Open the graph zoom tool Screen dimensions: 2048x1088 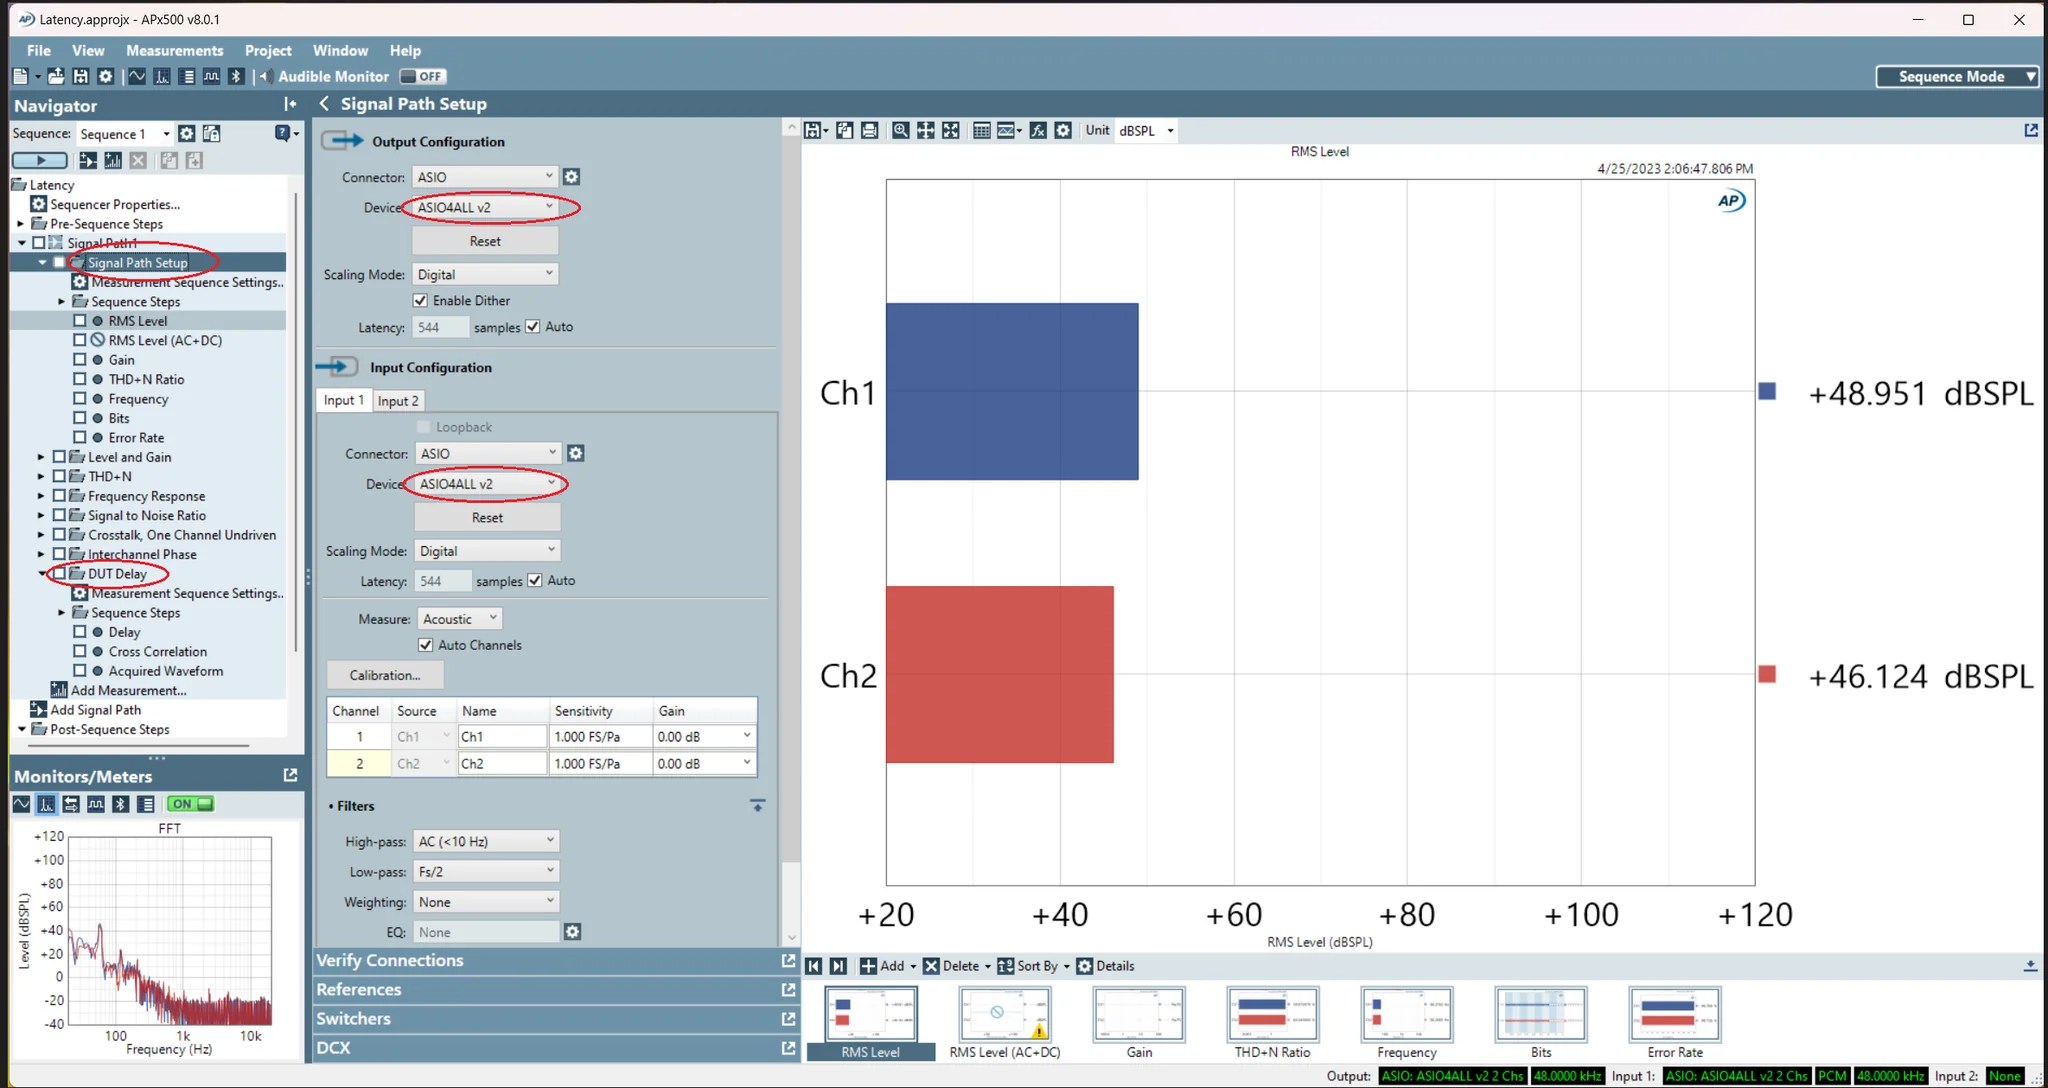pos(900,130)
